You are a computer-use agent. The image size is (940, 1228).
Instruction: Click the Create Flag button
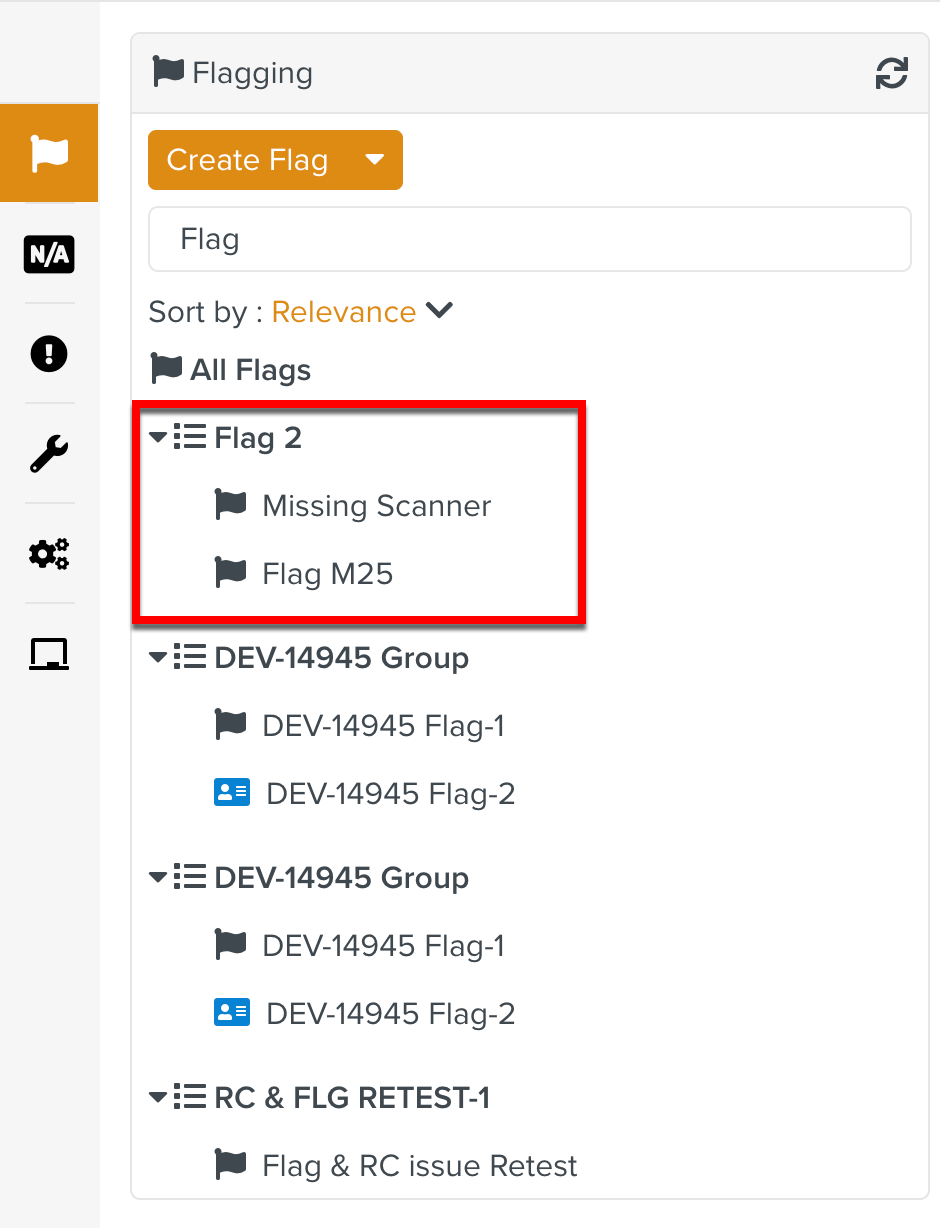[x=247, y=160]
